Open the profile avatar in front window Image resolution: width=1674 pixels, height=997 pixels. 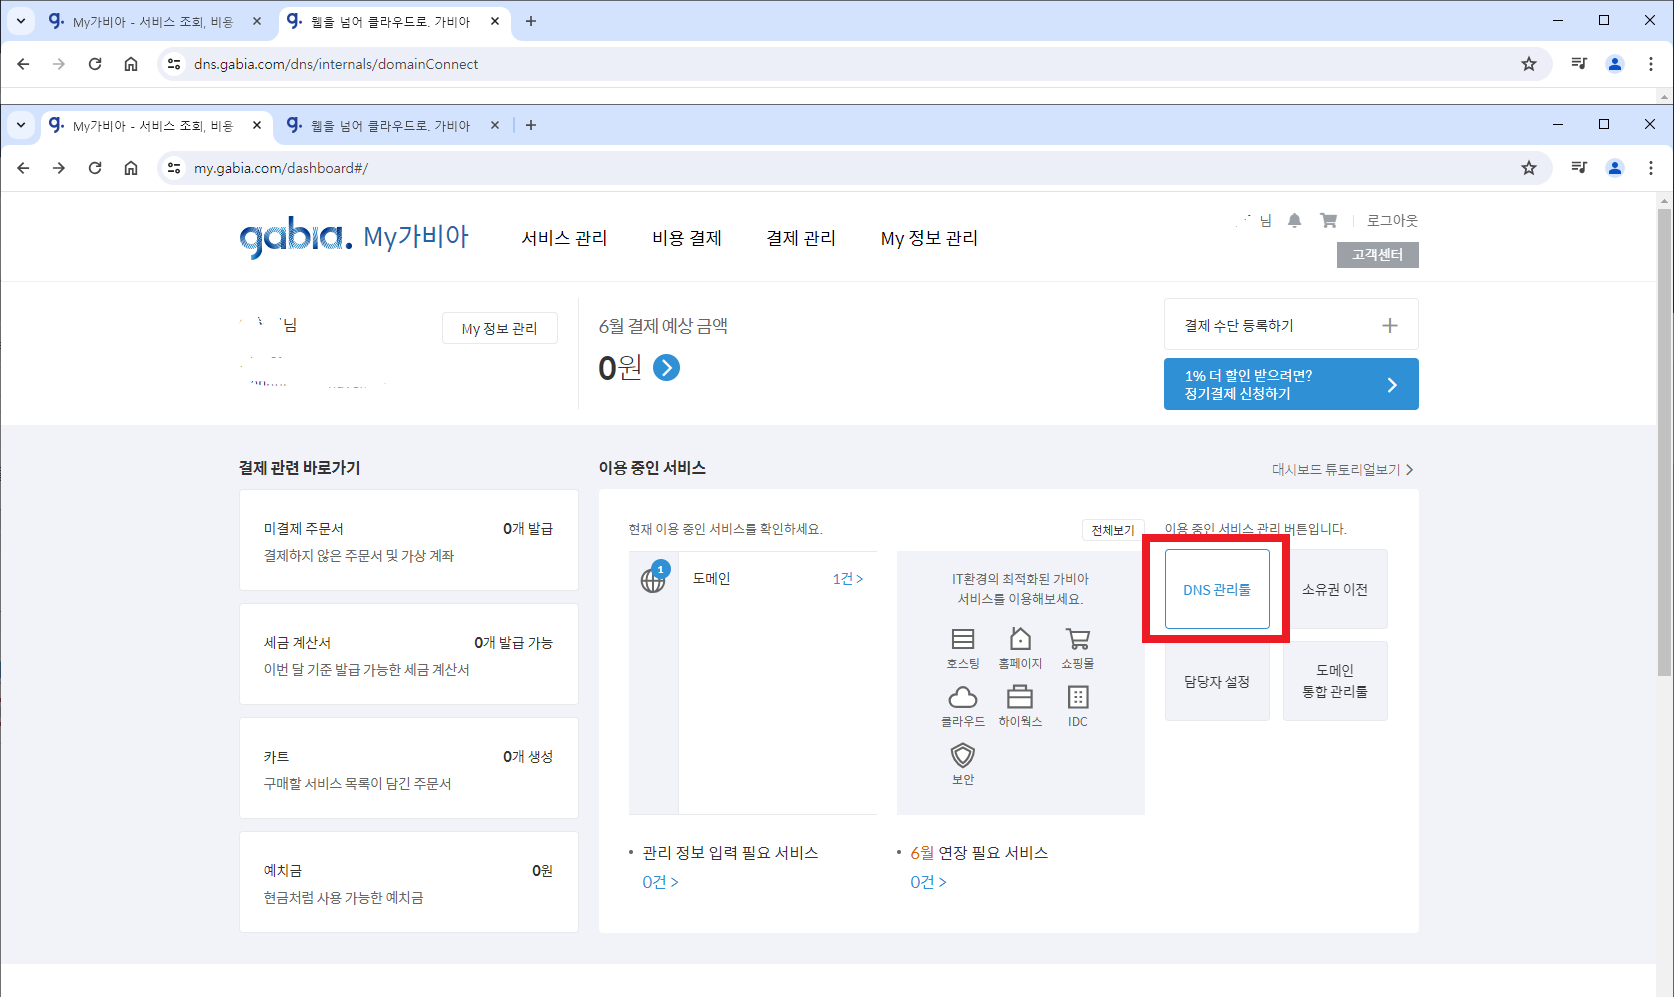tap(1615, 168)
